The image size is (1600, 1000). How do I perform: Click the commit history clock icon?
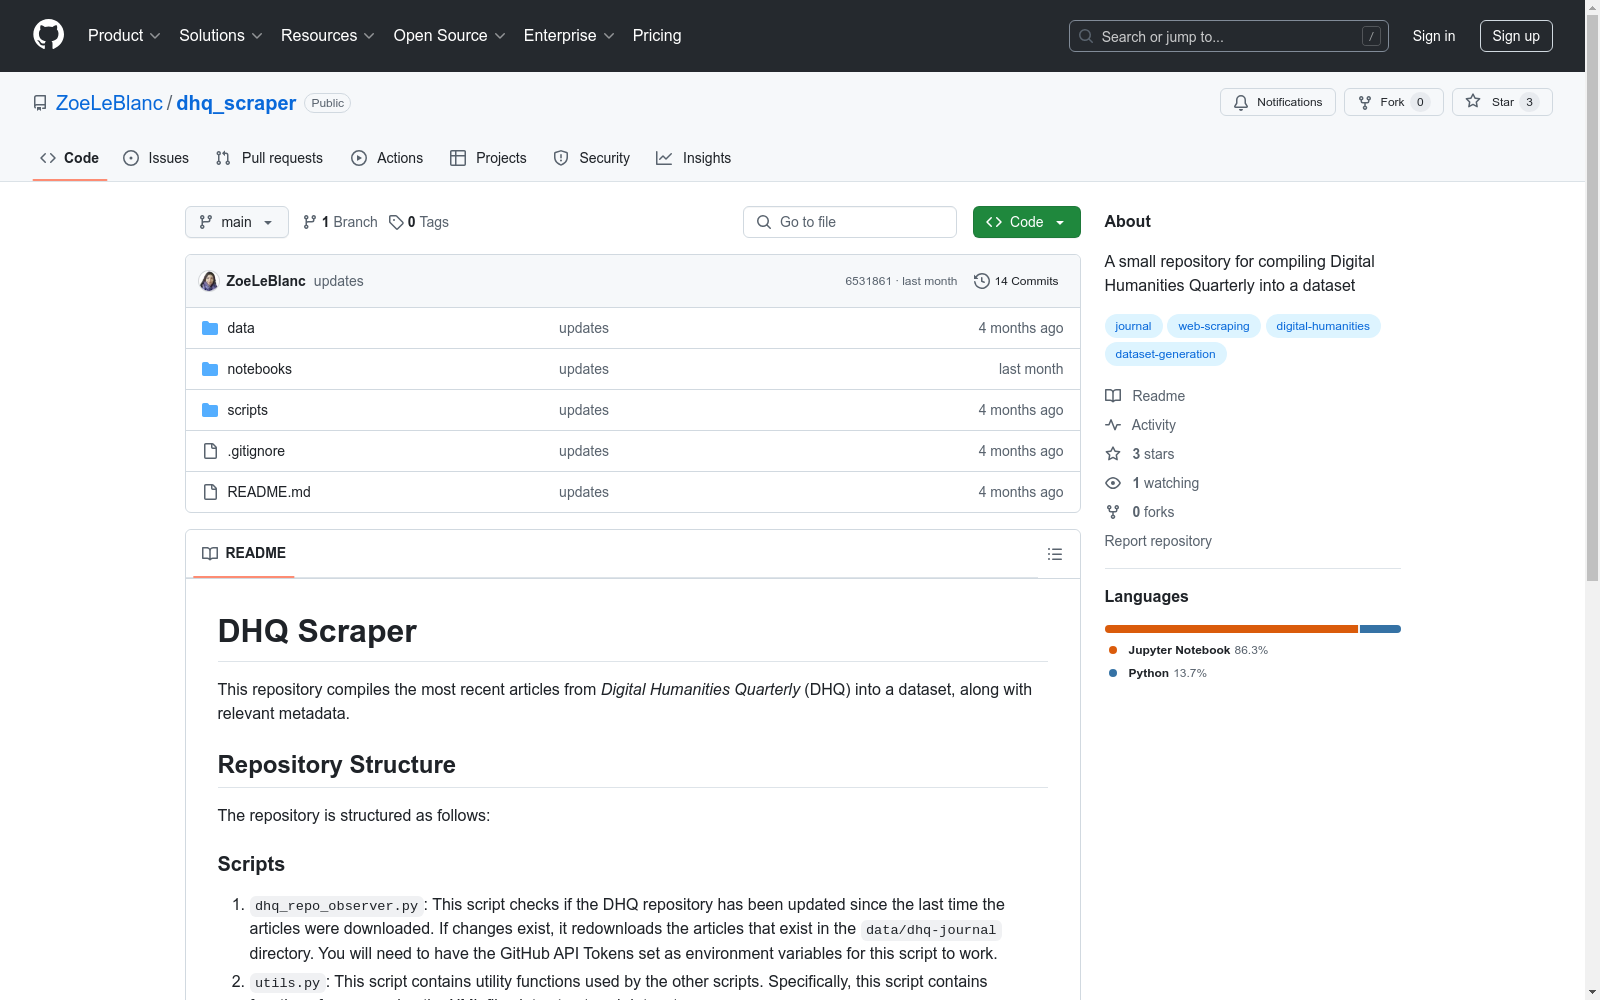click(x=982, y=281)
